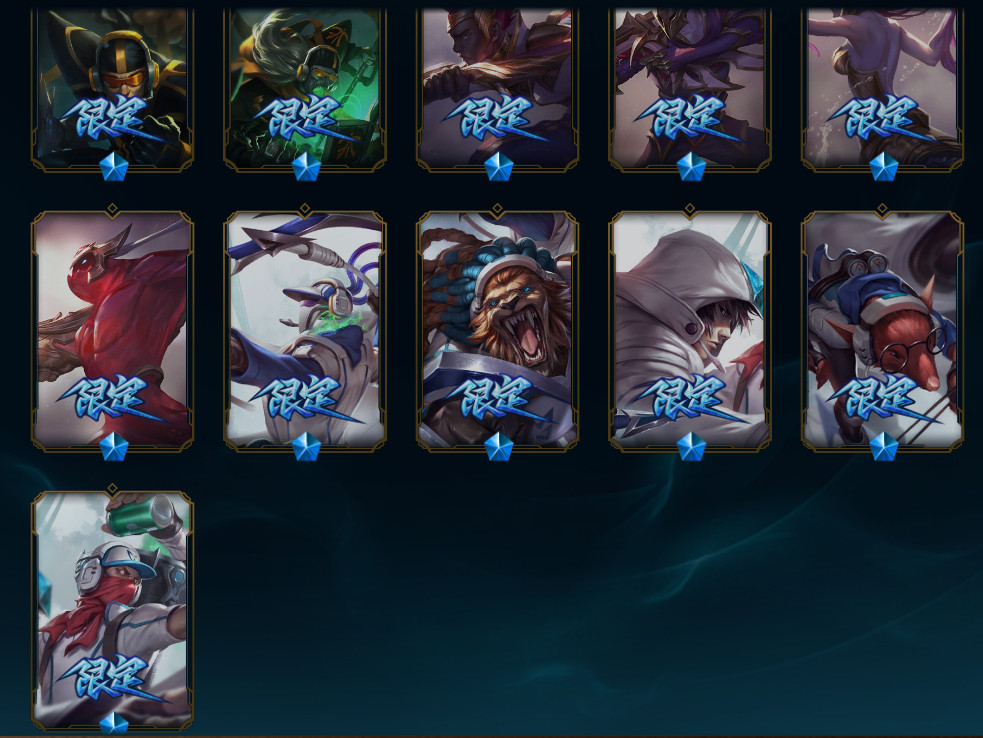983x738 pixels.
Task: Select the white-hooded assassin skin card
Action: tap(690, 330)
